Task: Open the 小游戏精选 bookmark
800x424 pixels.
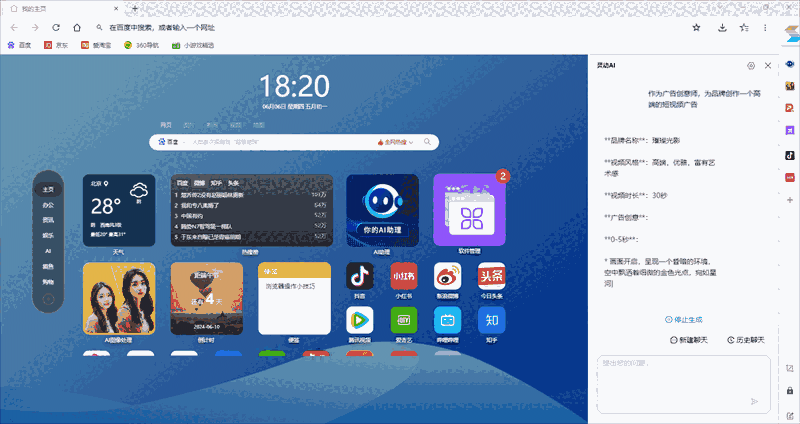Action: click(193, 45)
